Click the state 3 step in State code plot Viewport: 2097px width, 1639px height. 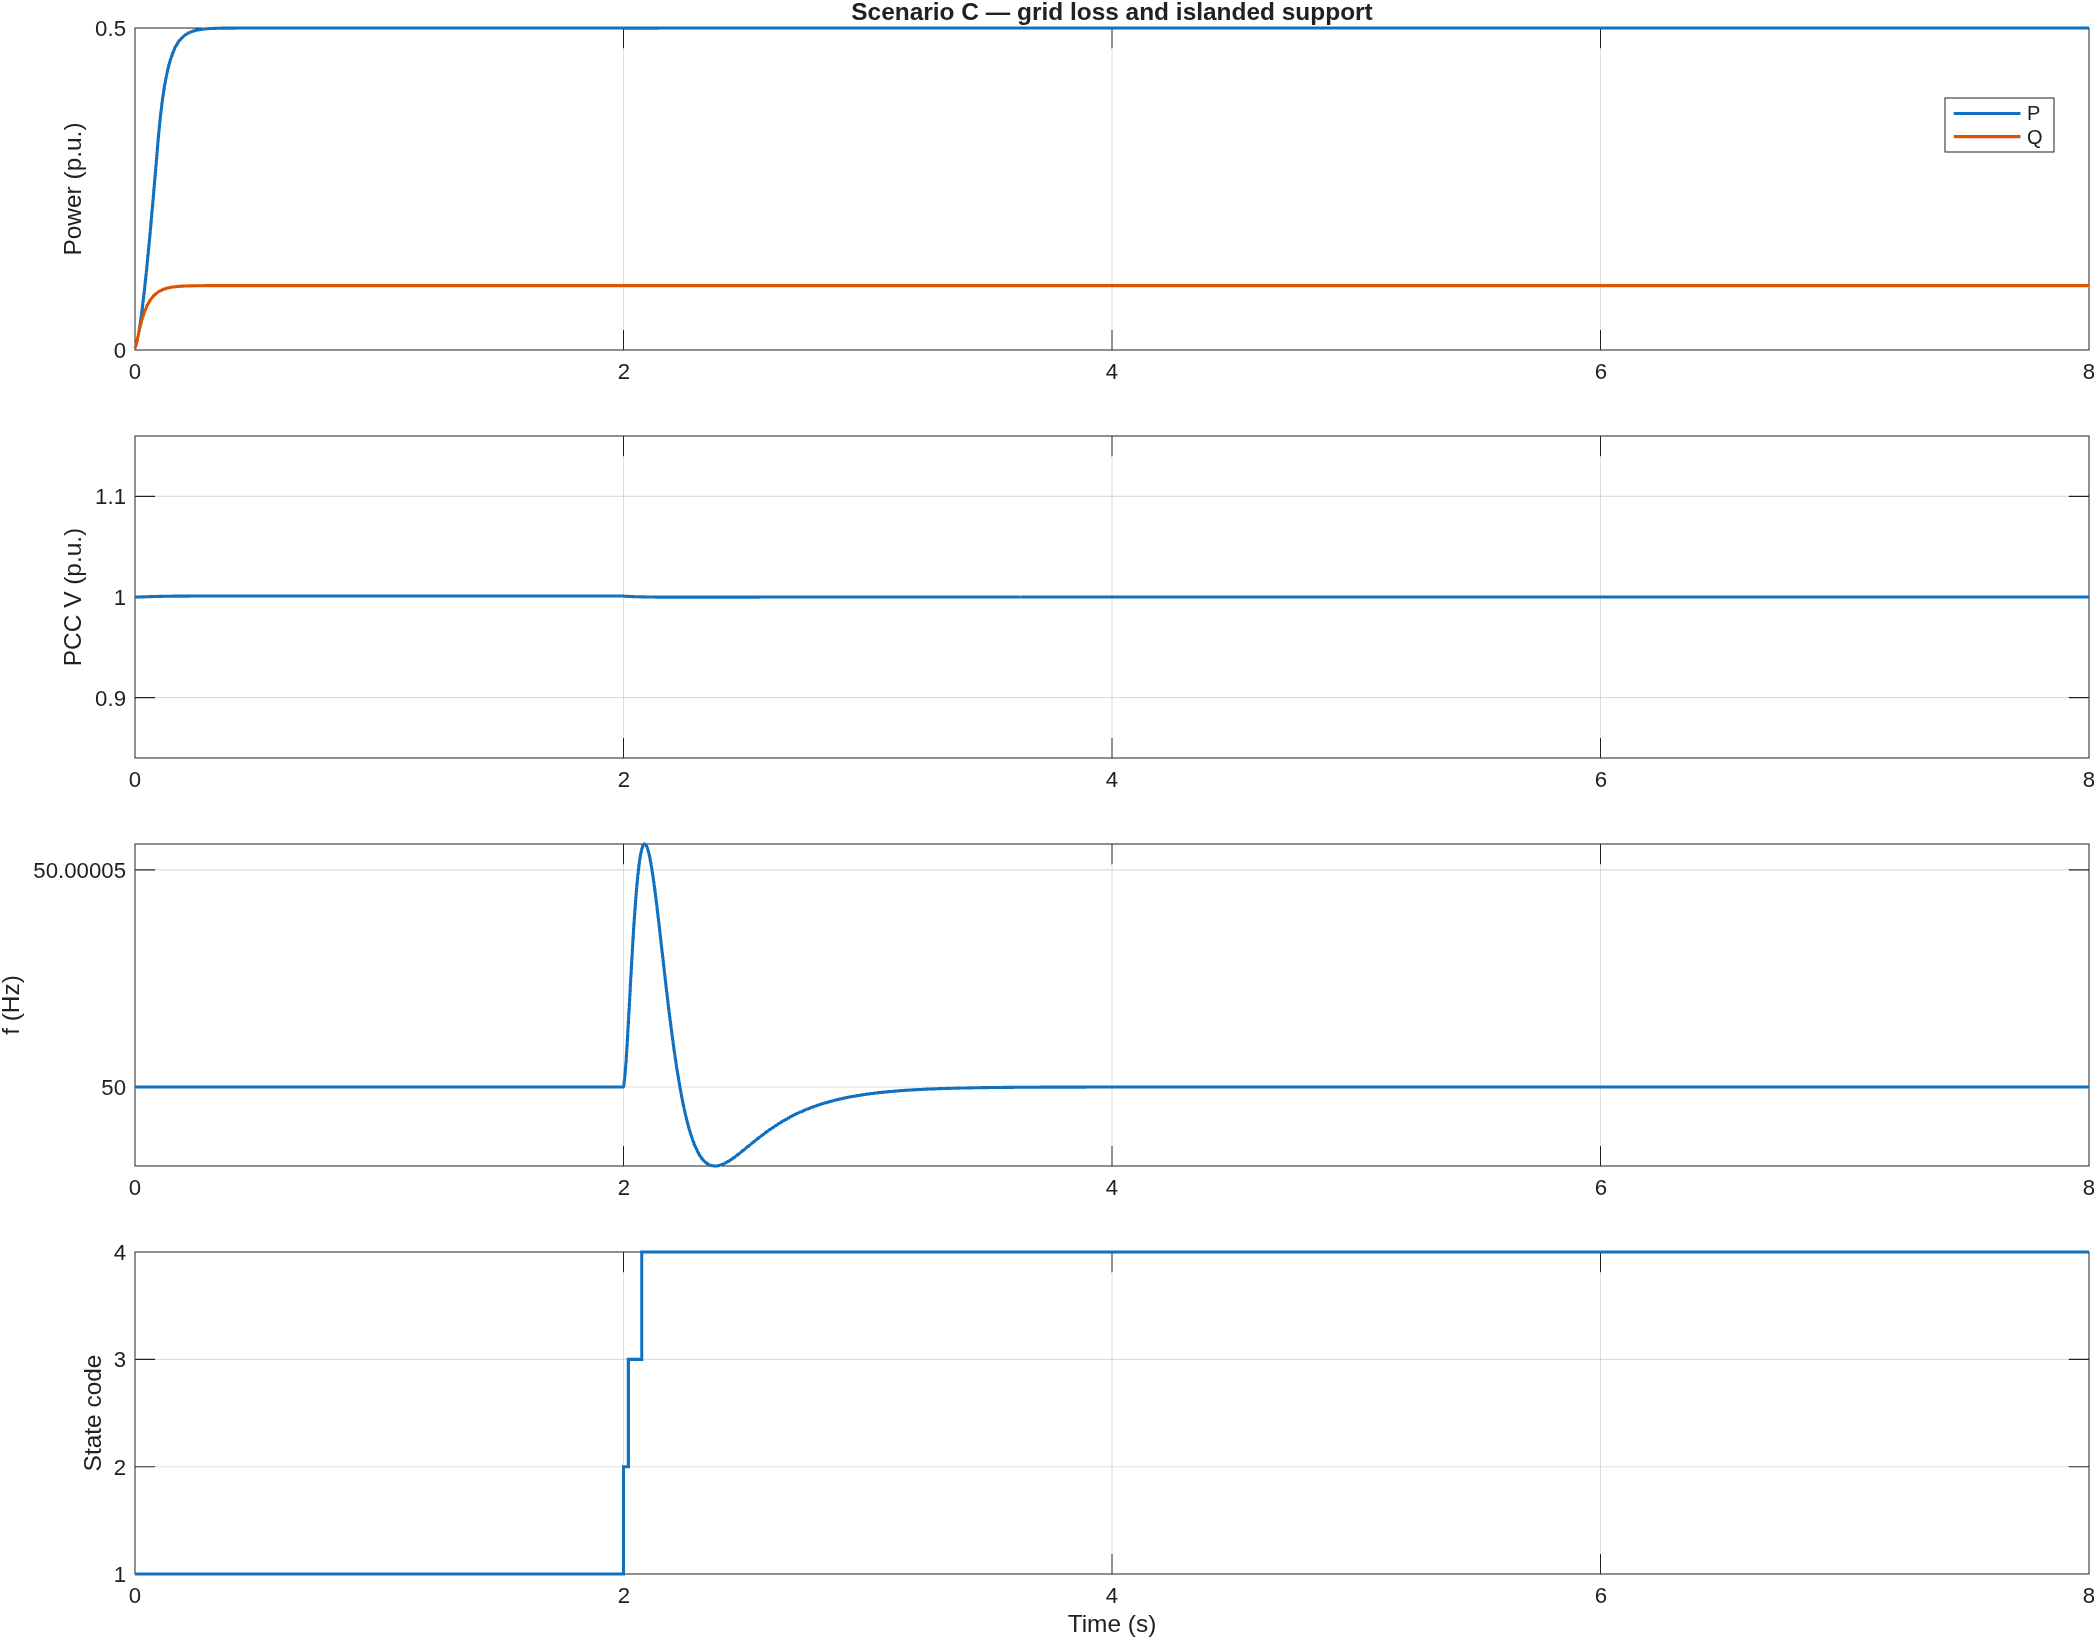point(634,1359)
